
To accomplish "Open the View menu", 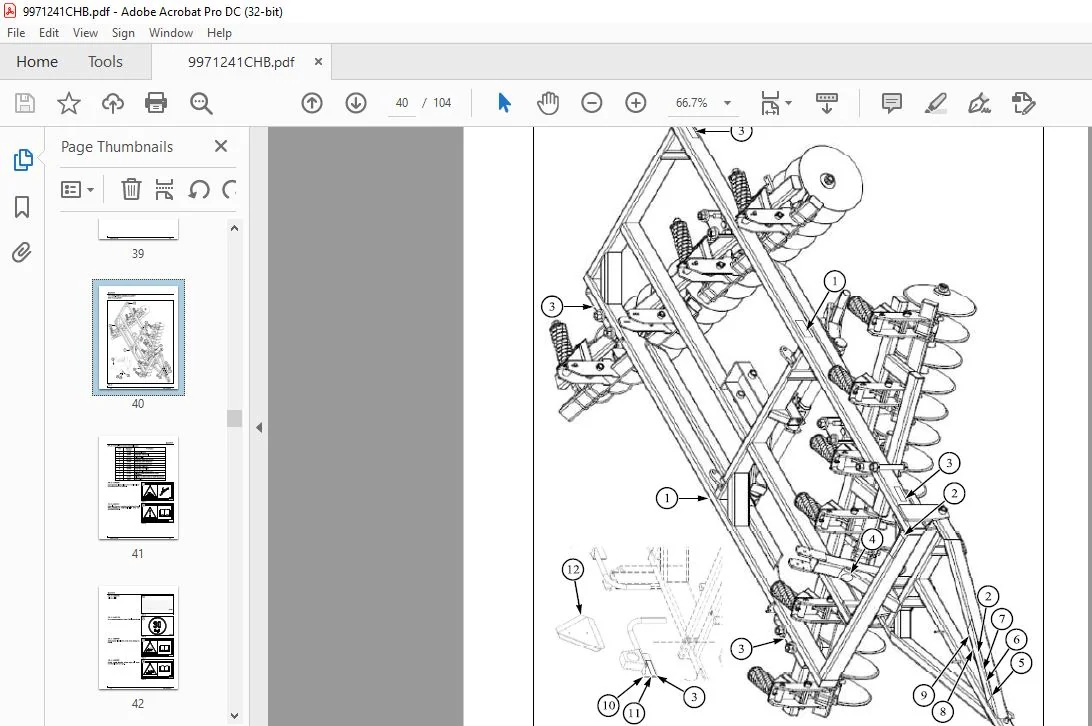I will [x=85, y=33].
